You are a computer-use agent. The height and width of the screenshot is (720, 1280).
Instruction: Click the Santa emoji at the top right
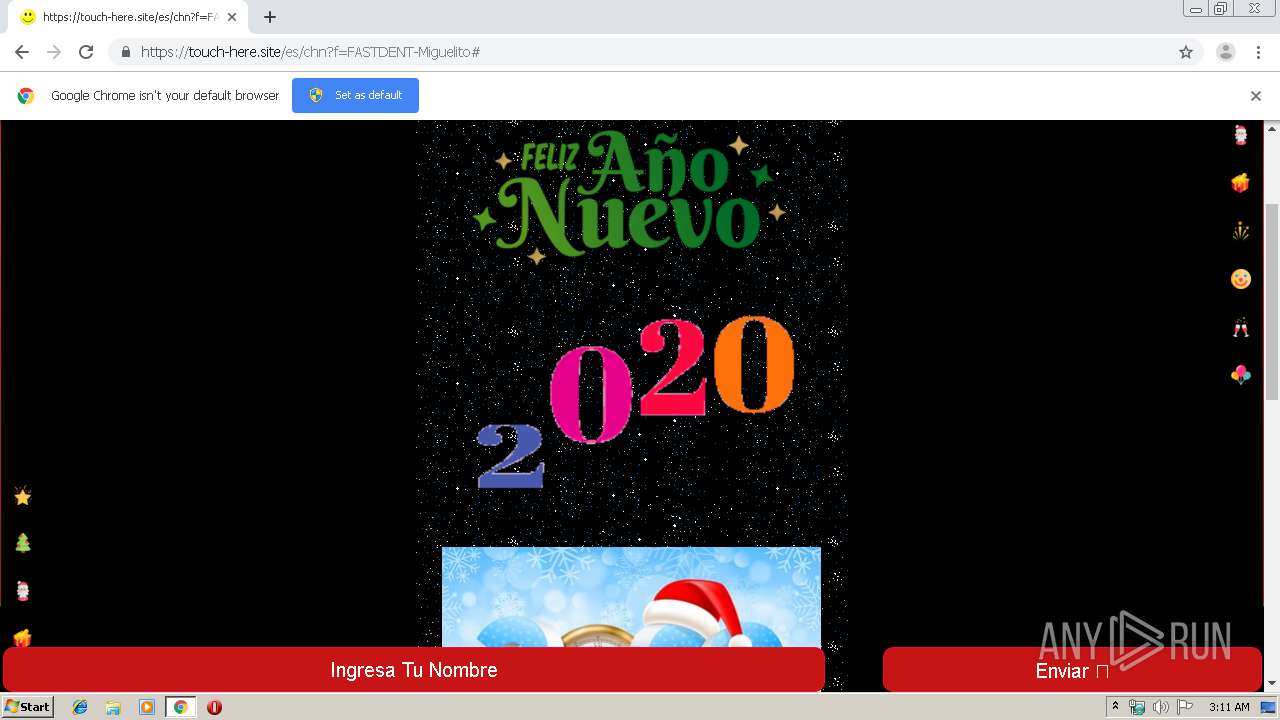point(1240,135)
